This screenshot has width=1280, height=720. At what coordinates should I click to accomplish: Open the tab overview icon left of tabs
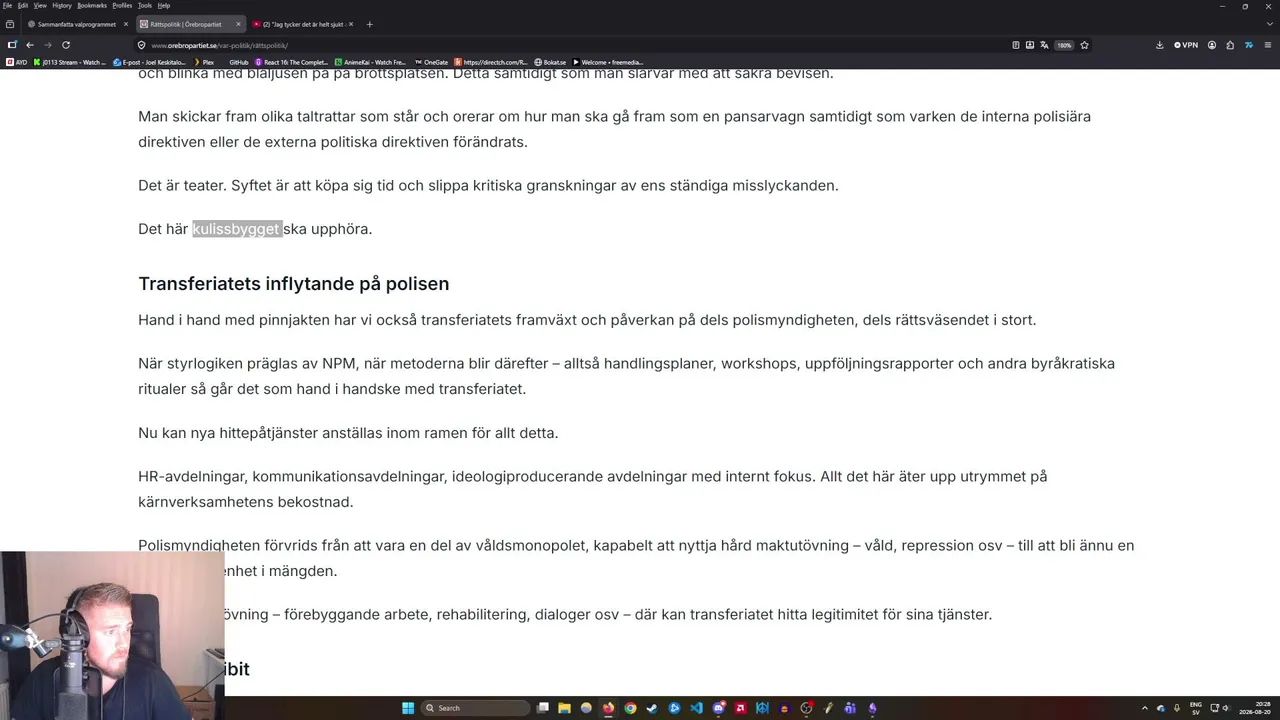(x=10, y=24)
